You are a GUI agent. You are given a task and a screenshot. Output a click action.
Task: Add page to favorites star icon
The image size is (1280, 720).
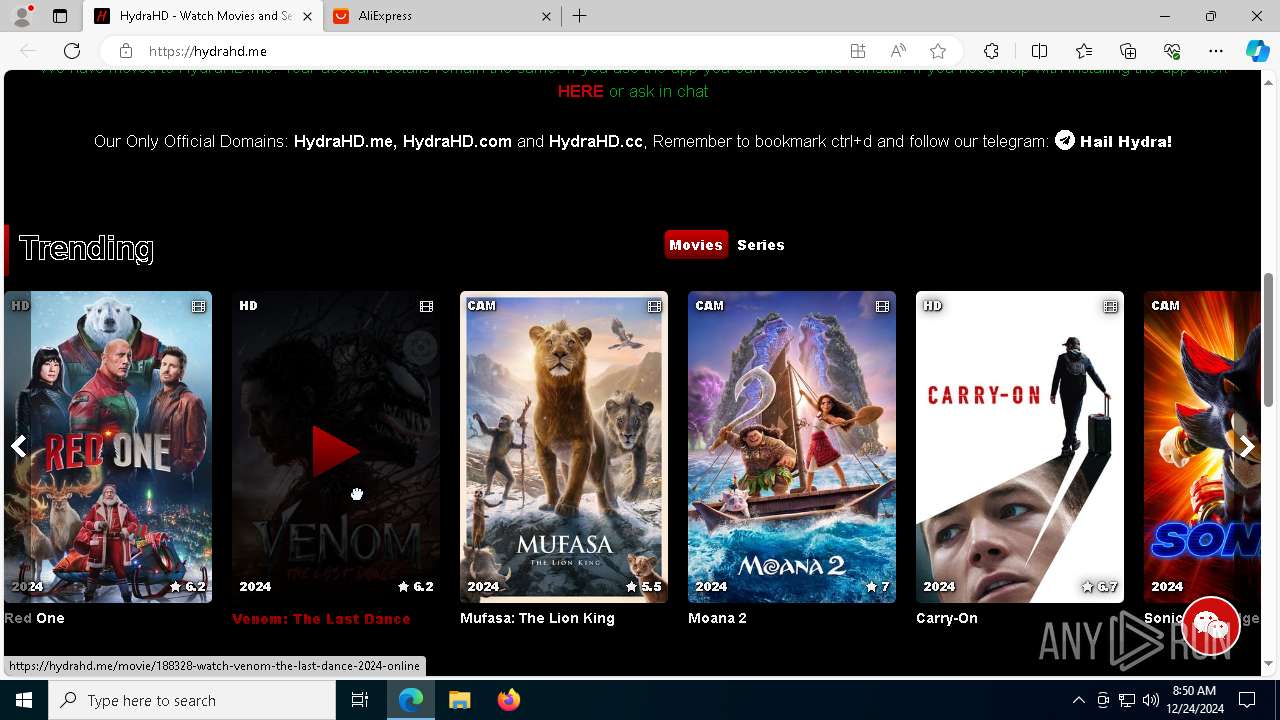(938, 51)
